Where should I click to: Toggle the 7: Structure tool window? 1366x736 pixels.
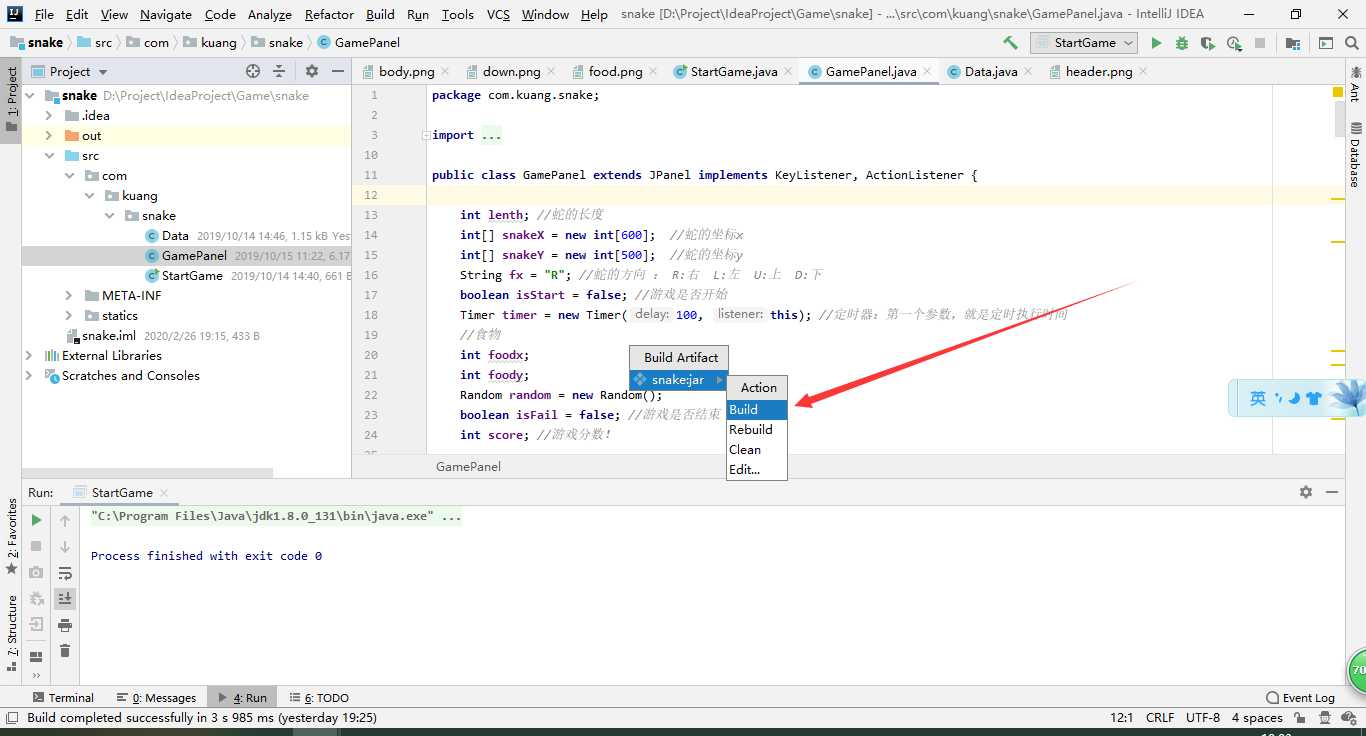point(11,634)
